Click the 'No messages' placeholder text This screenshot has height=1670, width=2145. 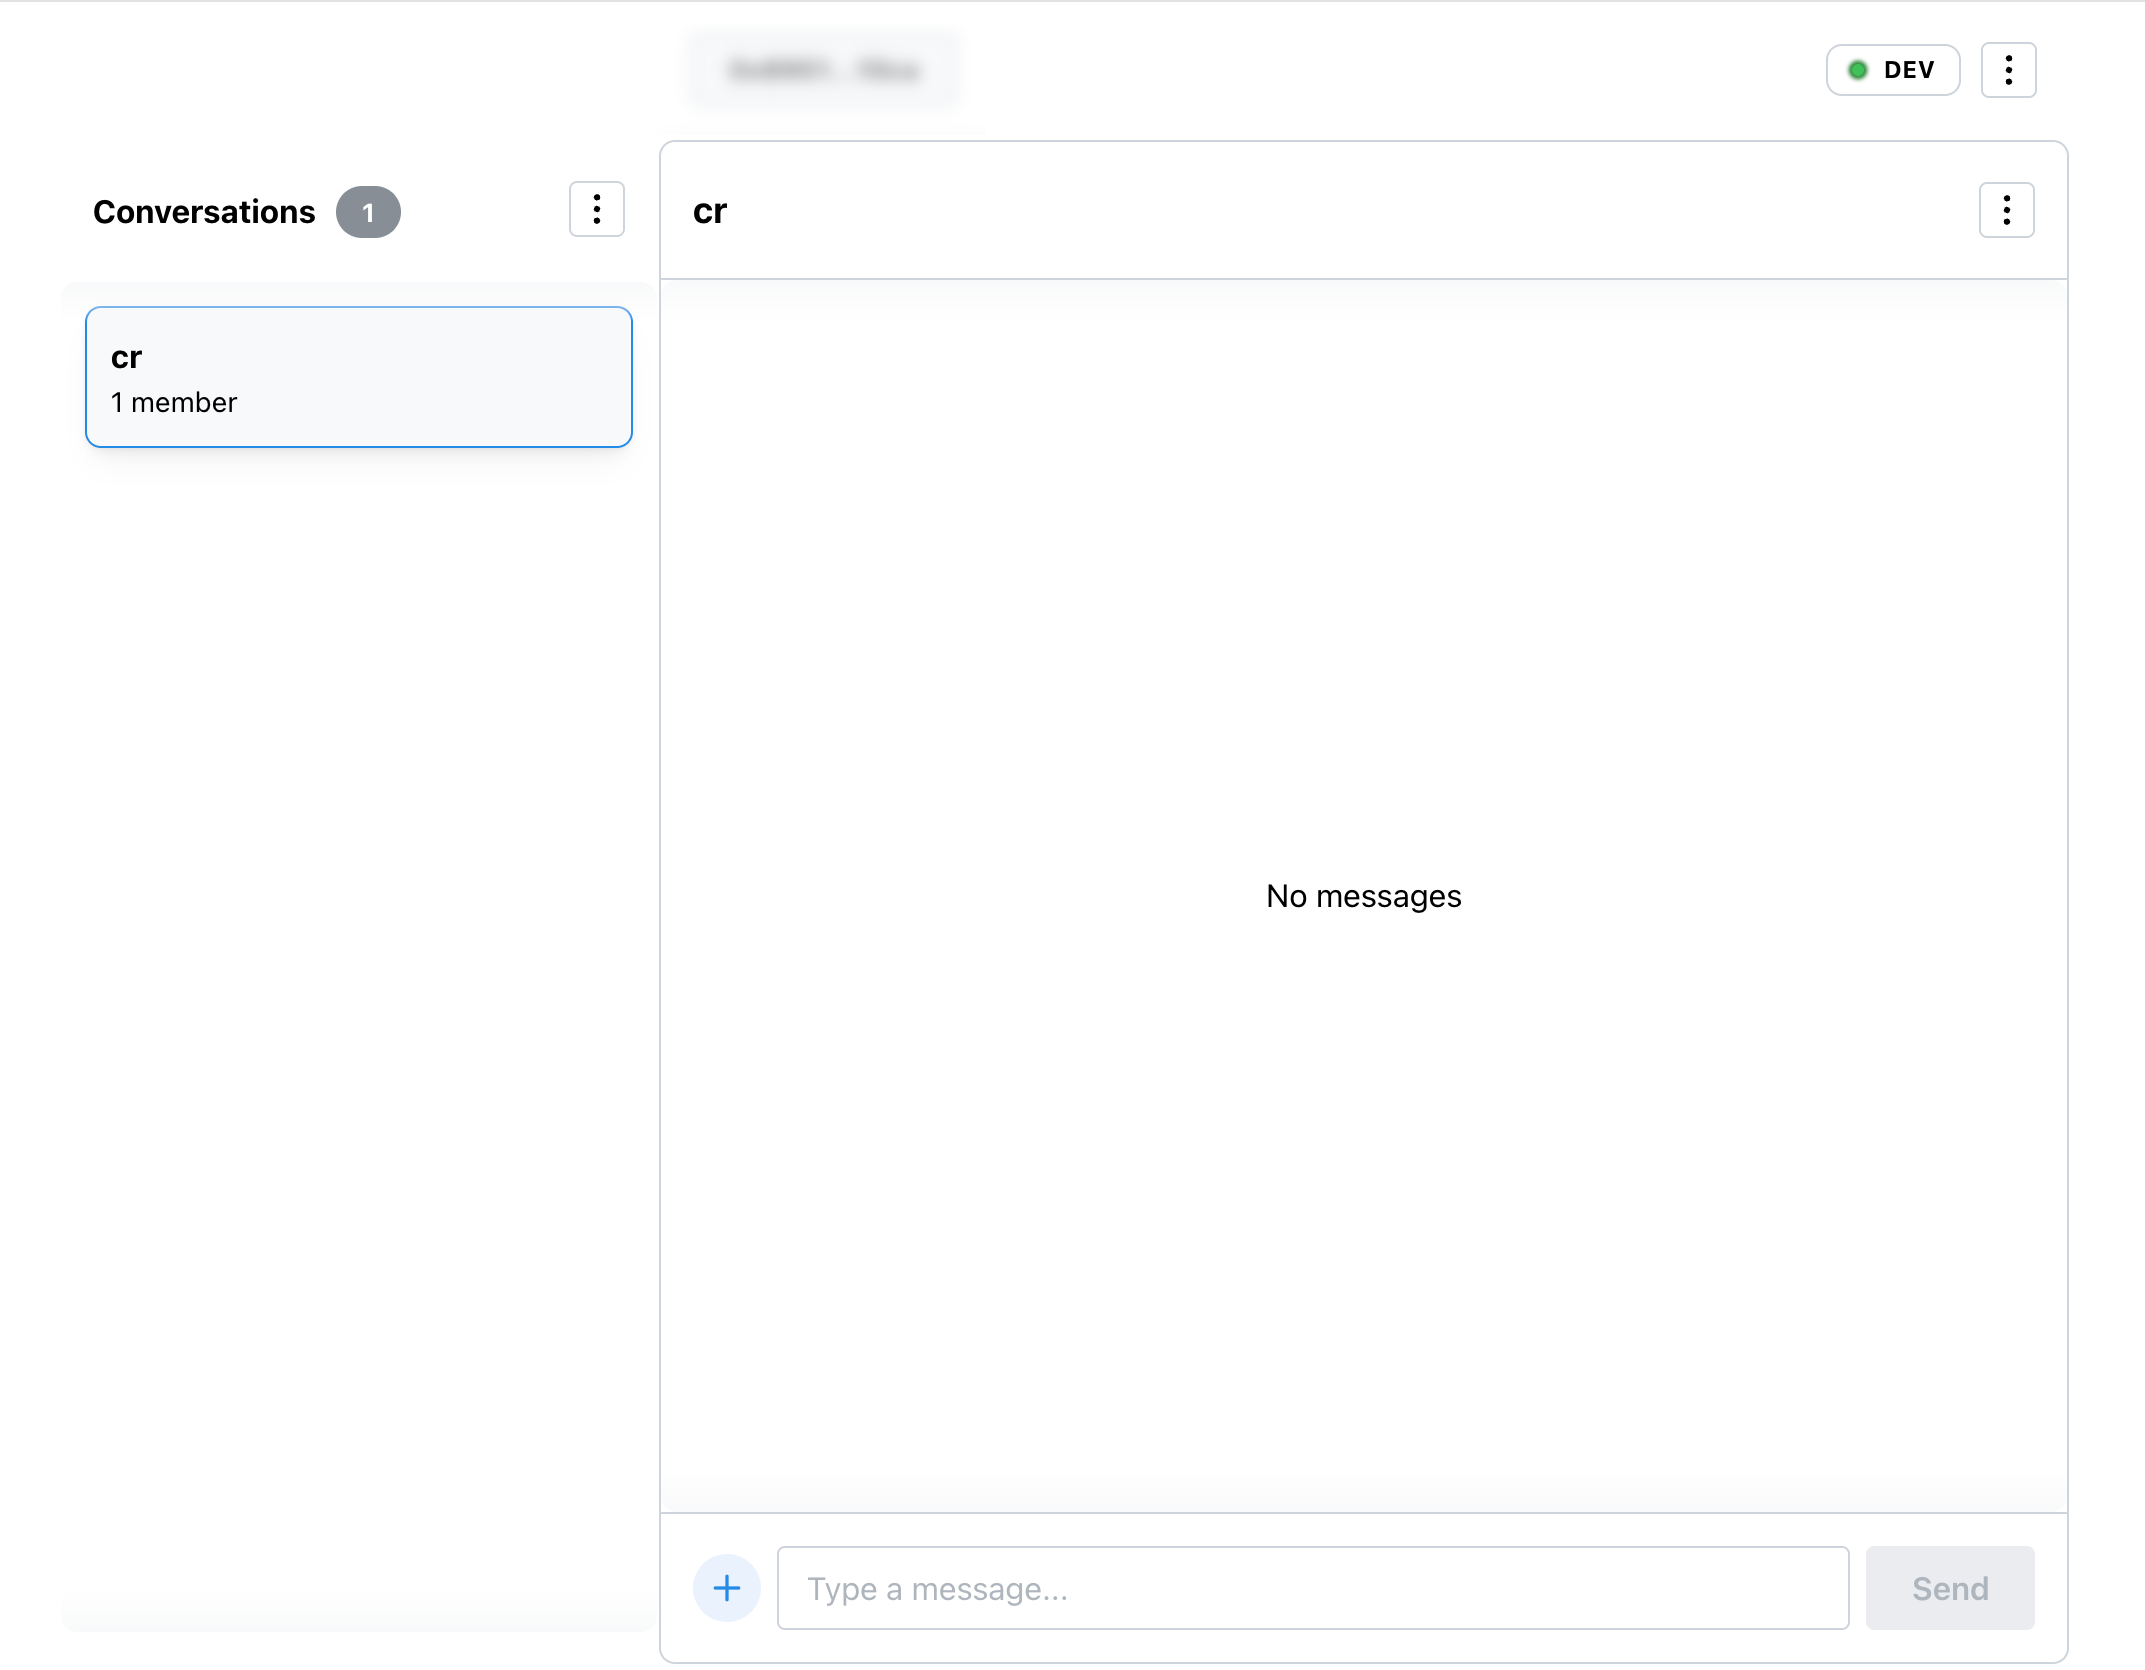pos(1363,896)
